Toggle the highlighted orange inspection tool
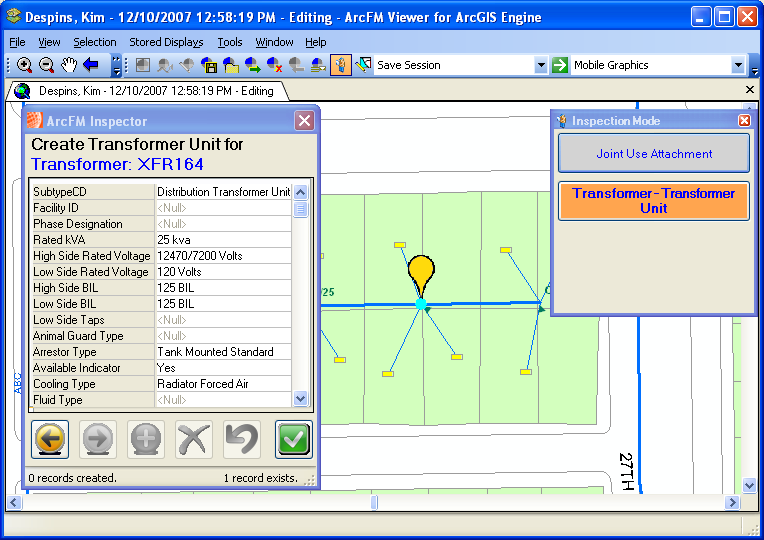This screenshot has height=540, width=764. coord(341,65)
